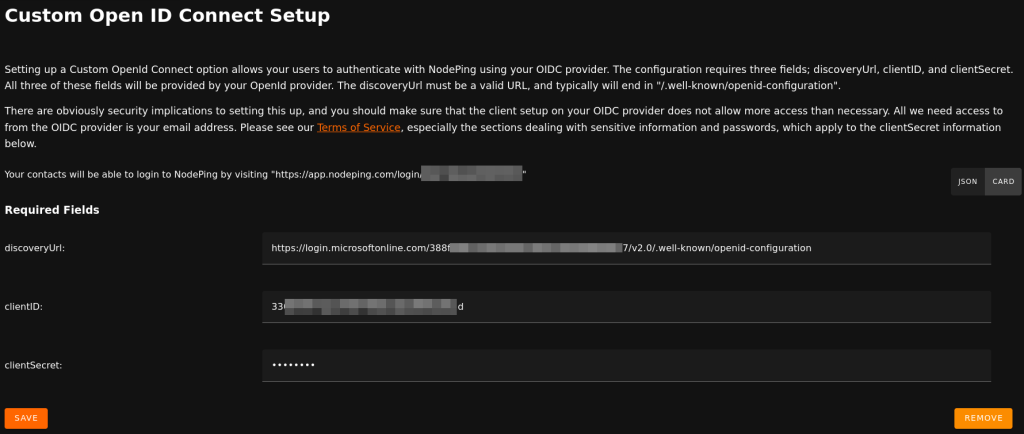This screenshot has height=434, width=1024.
Task: Click the REMOVE button
Action: point(982,418)
